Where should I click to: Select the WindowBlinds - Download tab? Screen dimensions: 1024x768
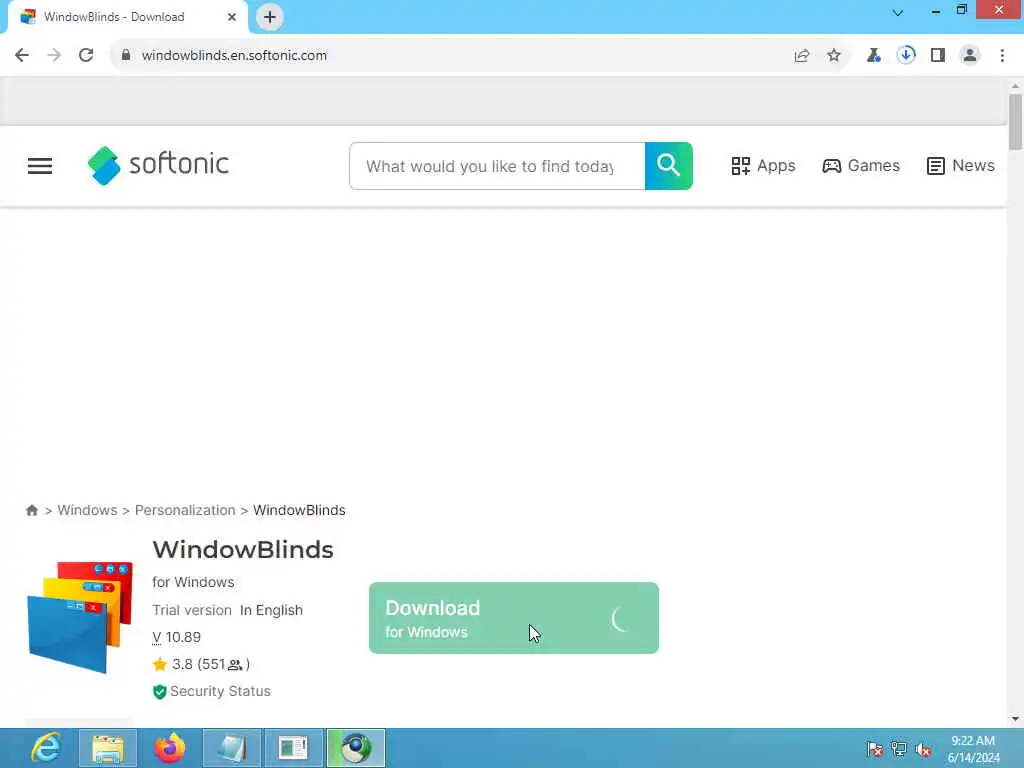coord(124,17)
